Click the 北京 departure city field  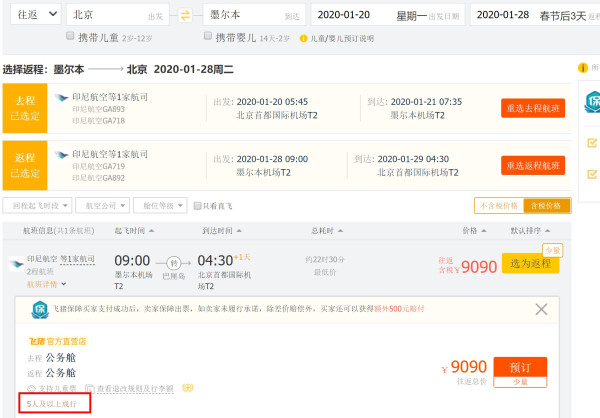(117, 15)
